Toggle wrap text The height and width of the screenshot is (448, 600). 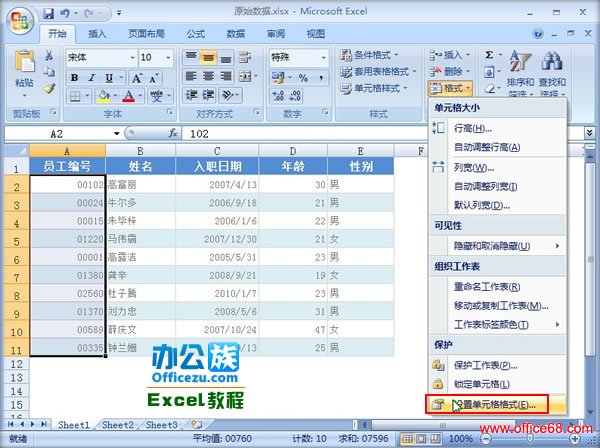point(245,57)
